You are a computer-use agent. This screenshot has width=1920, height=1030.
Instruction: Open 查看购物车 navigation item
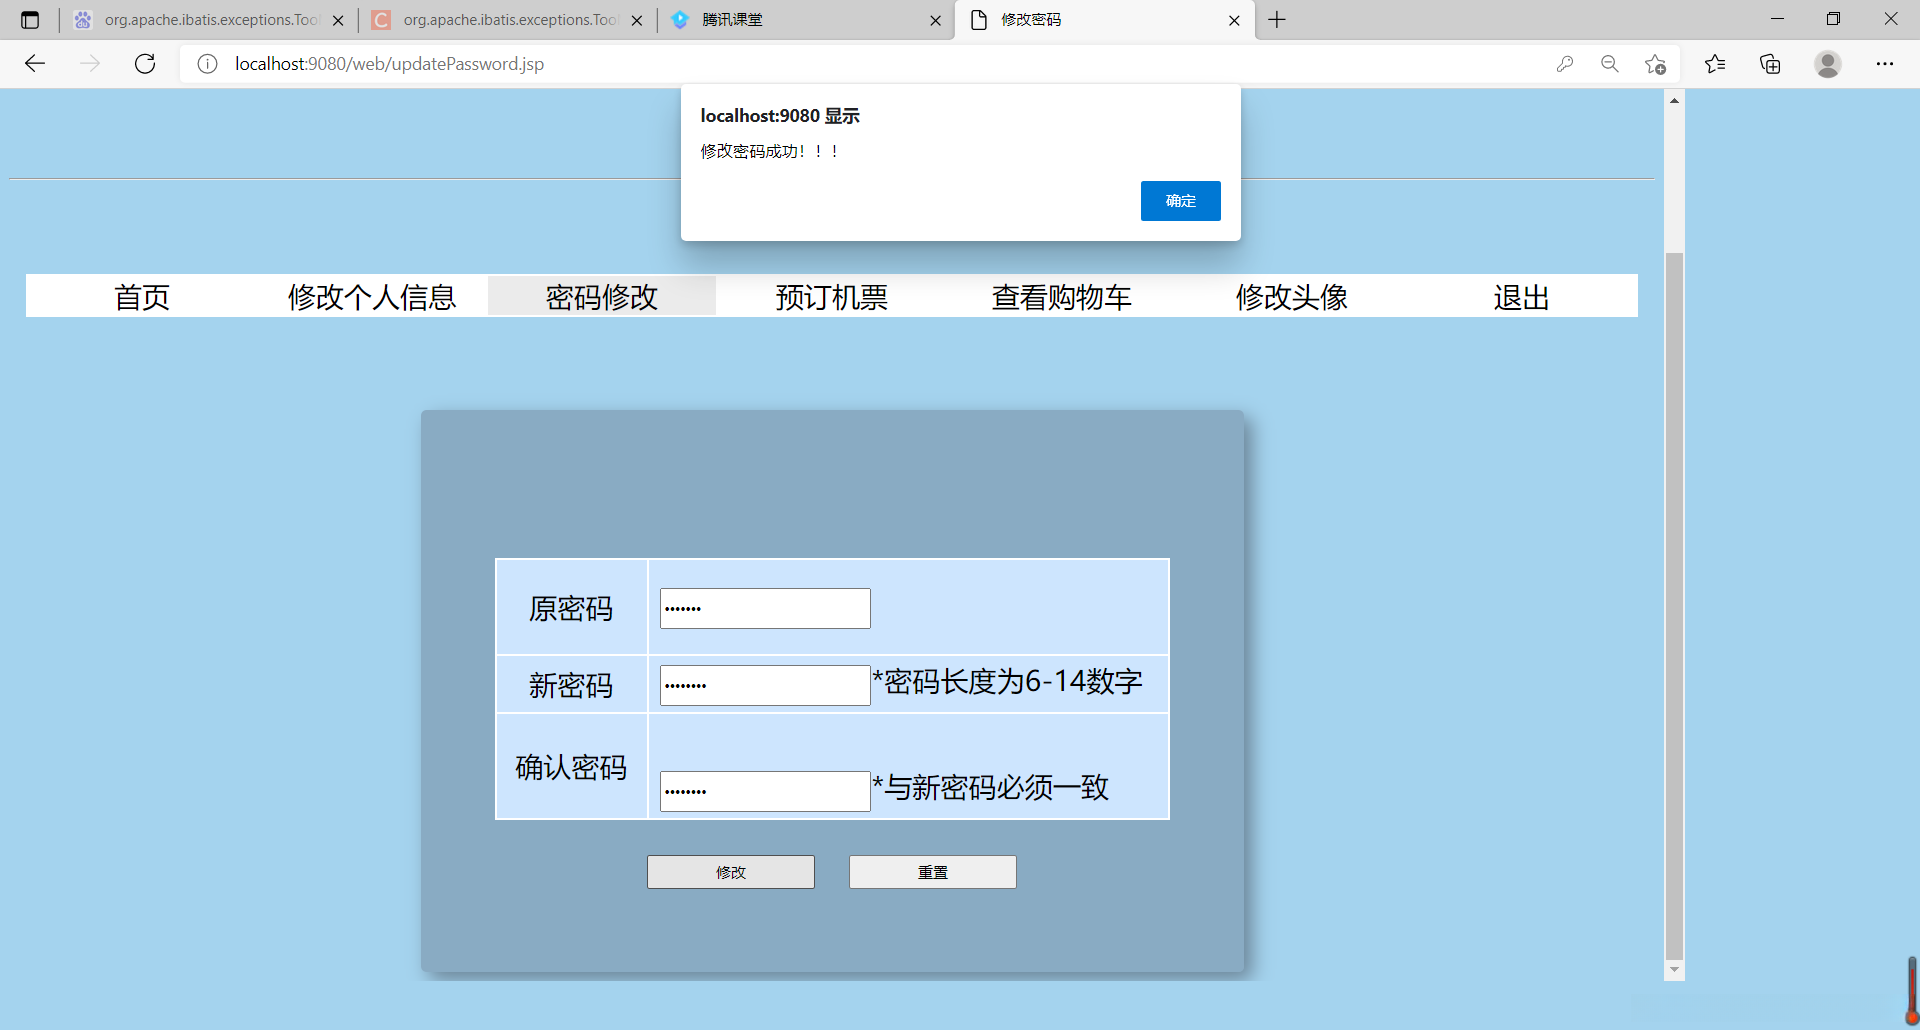(x=1062, y=297)
